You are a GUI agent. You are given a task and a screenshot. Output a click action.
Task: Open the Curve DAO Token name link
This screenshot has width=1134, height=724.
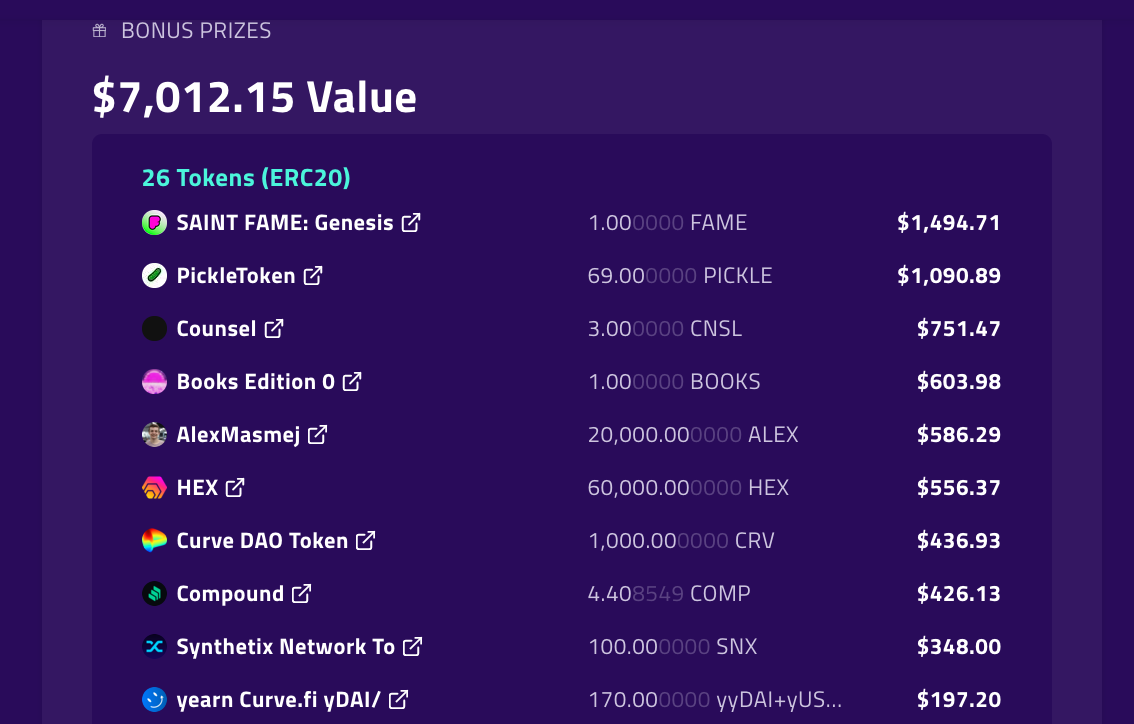[x=262, y=540]
